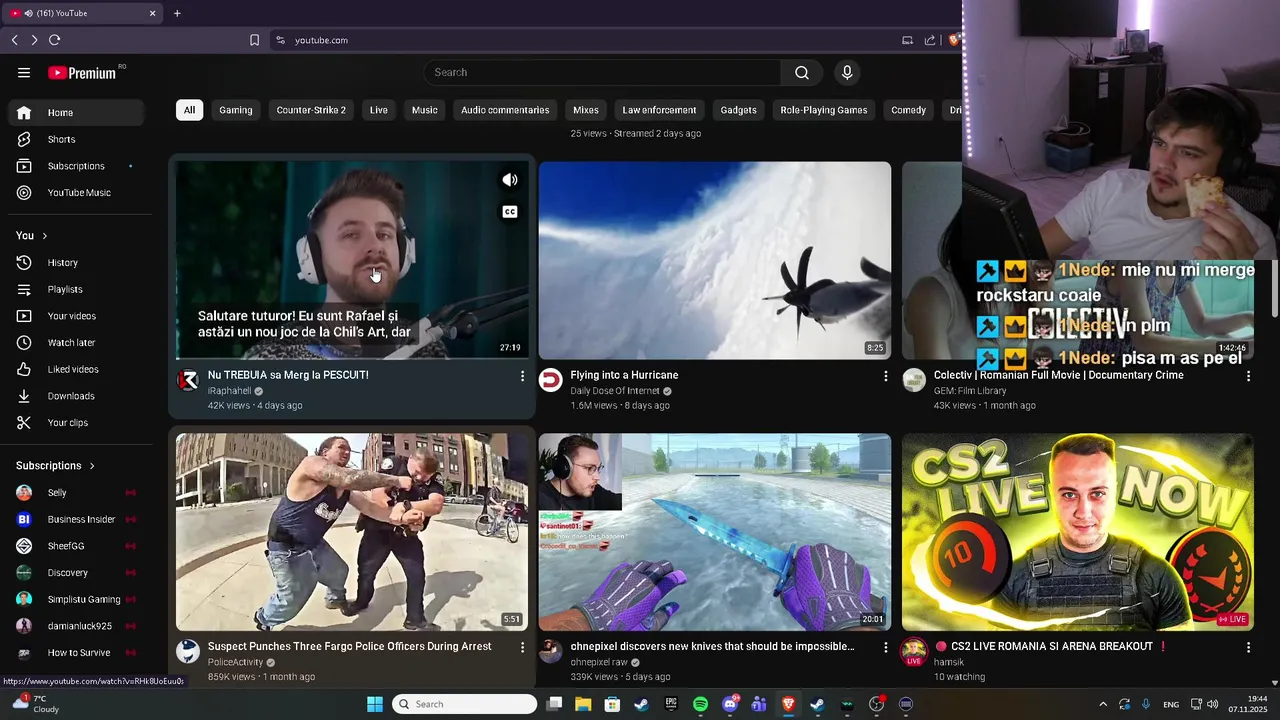Open Daily Dose Of Internet channel avatar

click(x=550, y=380)
